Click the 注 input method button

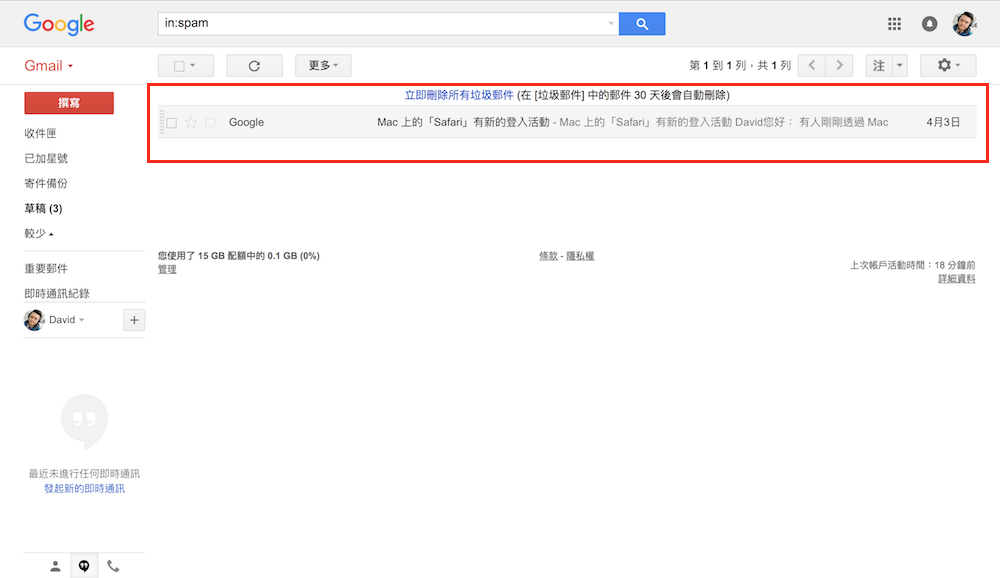[879, 65]
